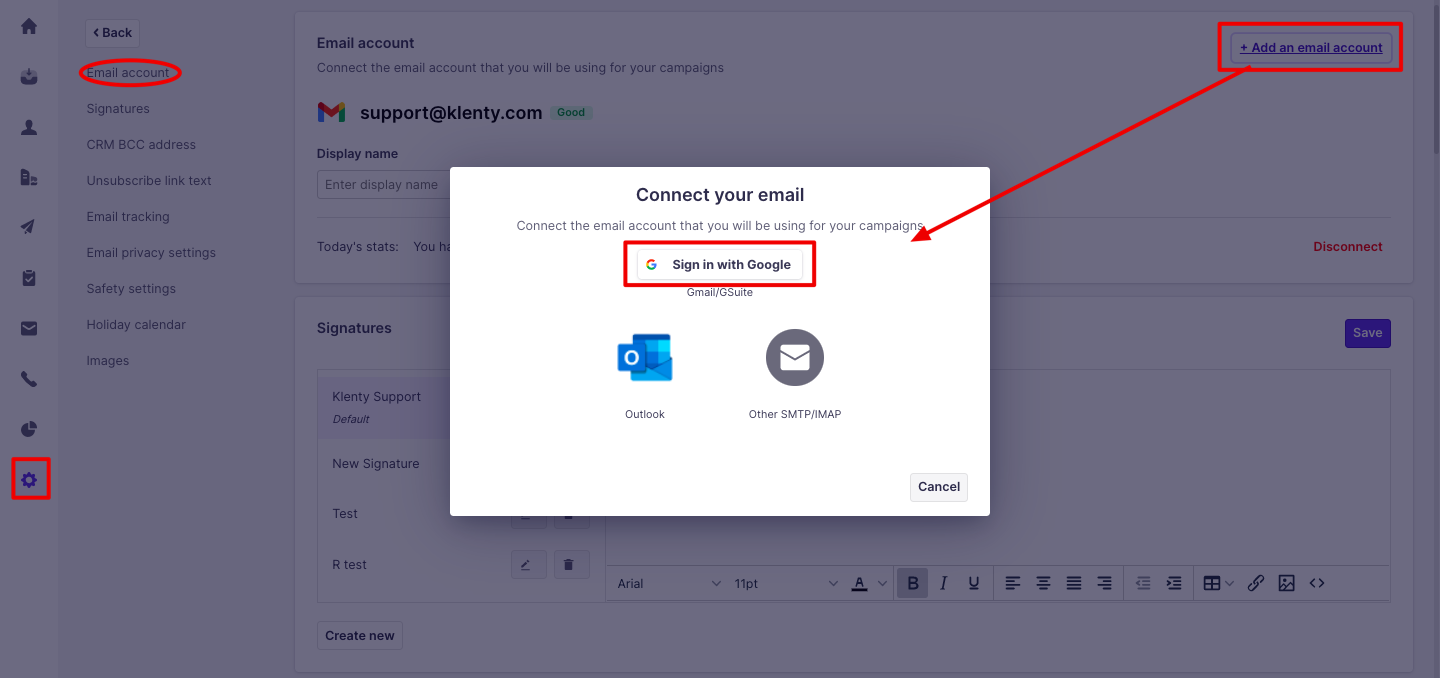Screen dimensions: 1440x678
Task: Choose the Other SMTP/IMAP envelope icon
Action: tap(795, 357)
